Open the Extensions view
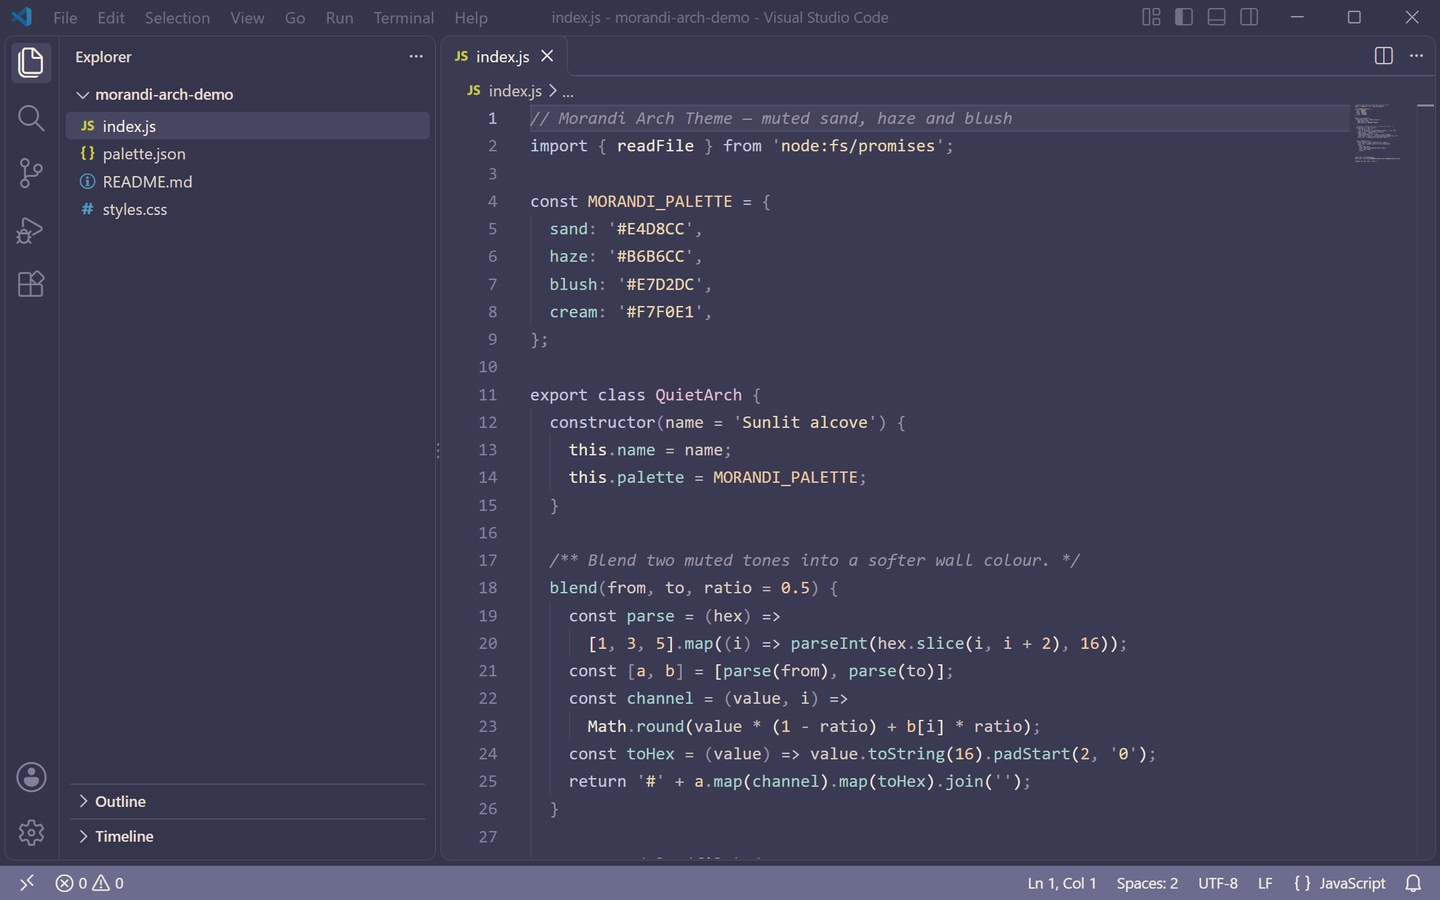The image size is (1440, 900). (x=31, y=285)
